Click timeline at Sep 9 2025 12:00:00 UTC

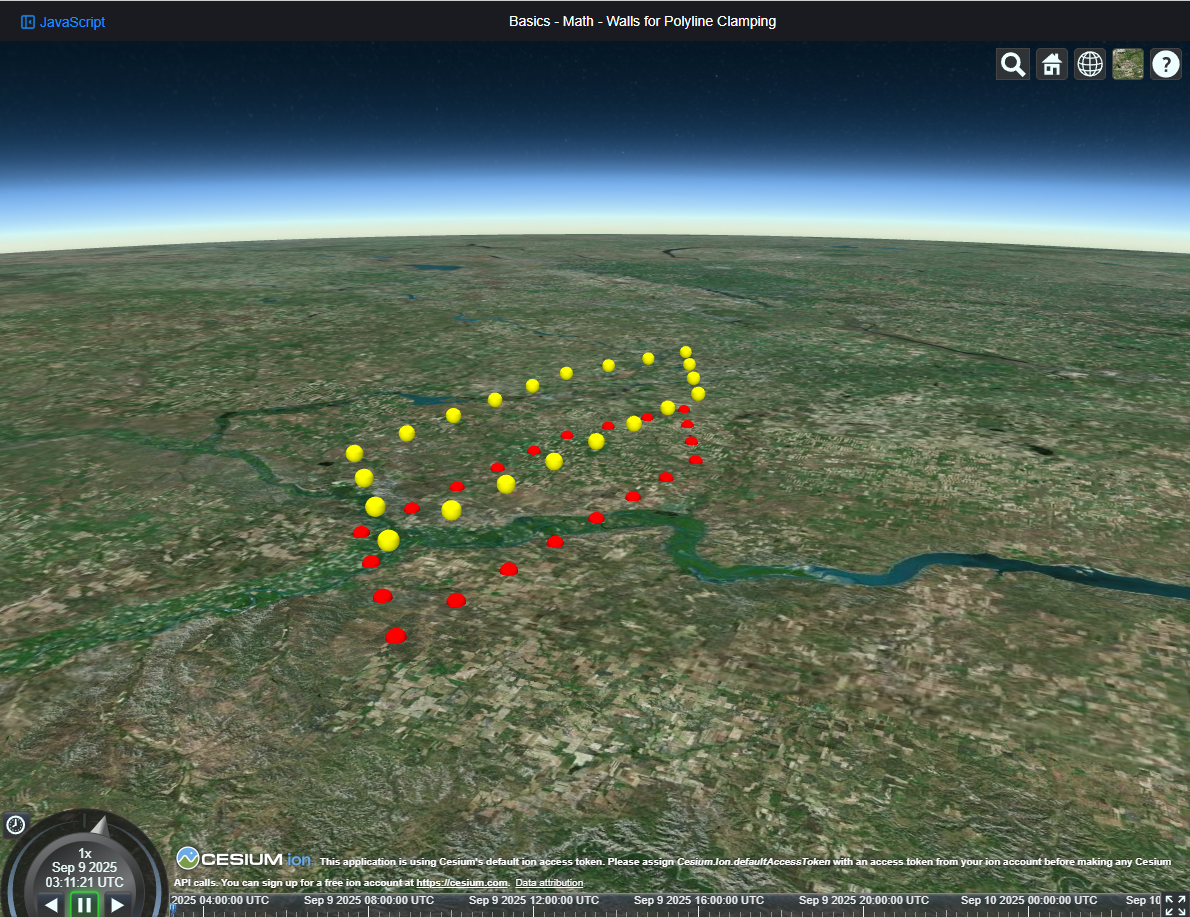click(x=534, y=901)
